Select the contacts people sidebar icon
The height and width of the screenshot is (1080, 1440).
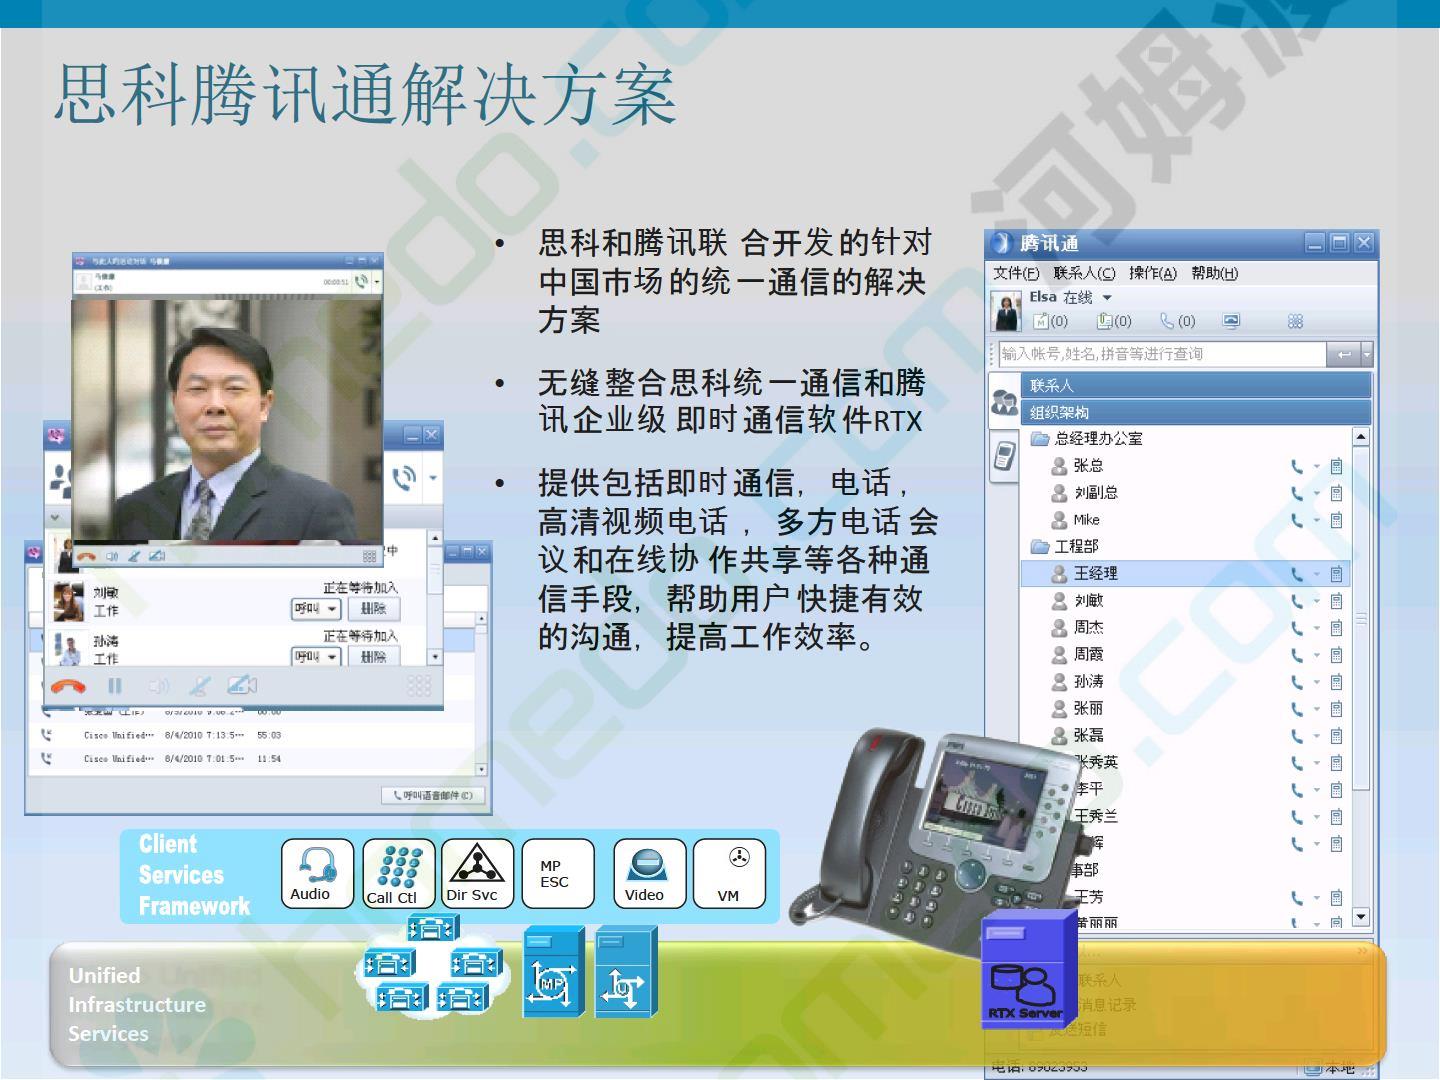(x=1004, y=402)
